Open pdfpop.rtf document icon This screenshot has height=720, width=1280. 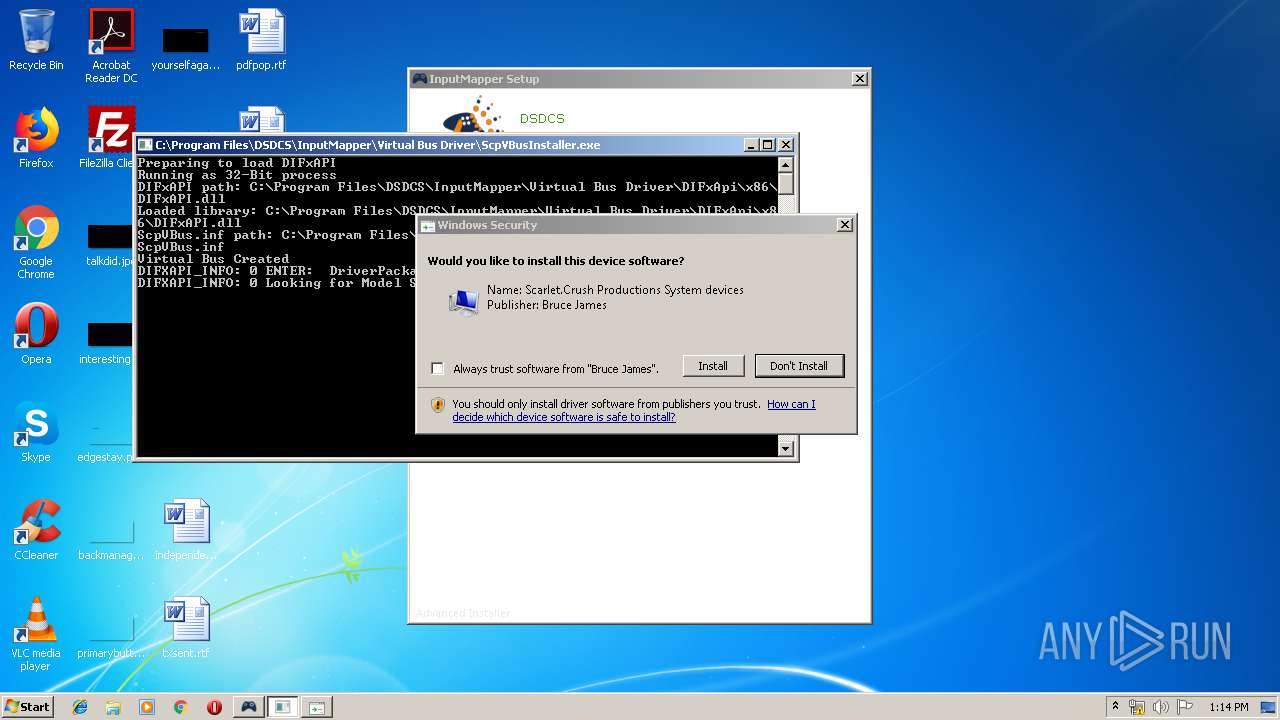coord(261,40)
